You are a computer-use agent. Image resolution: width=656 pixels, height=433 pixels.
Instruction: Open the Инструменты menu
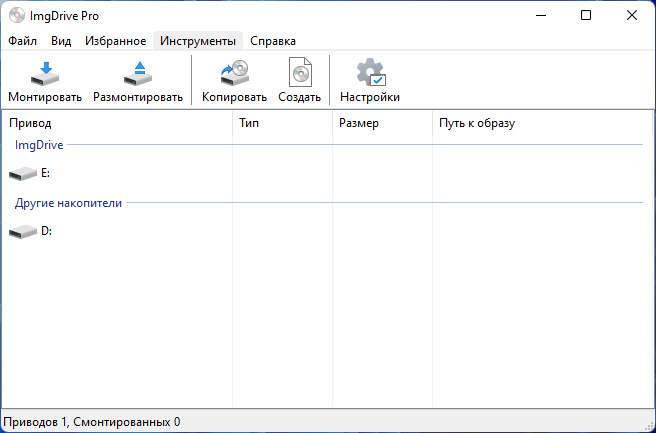click(198, 41)
